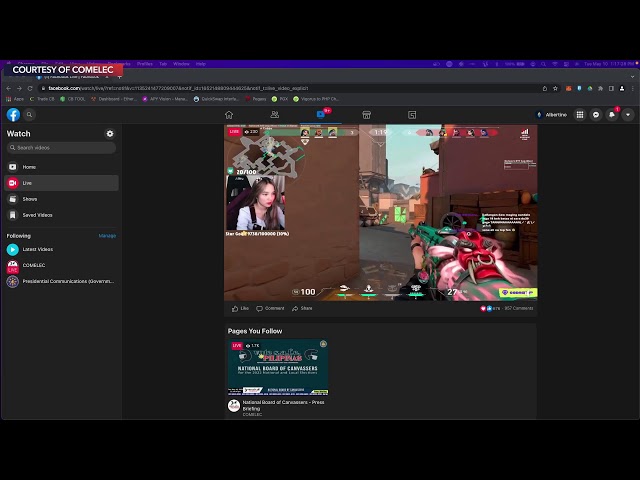The width and height of the screenshot is (640, 480).
Task: Select Home in Watch sidebar
Action: (x=61, y=167)
